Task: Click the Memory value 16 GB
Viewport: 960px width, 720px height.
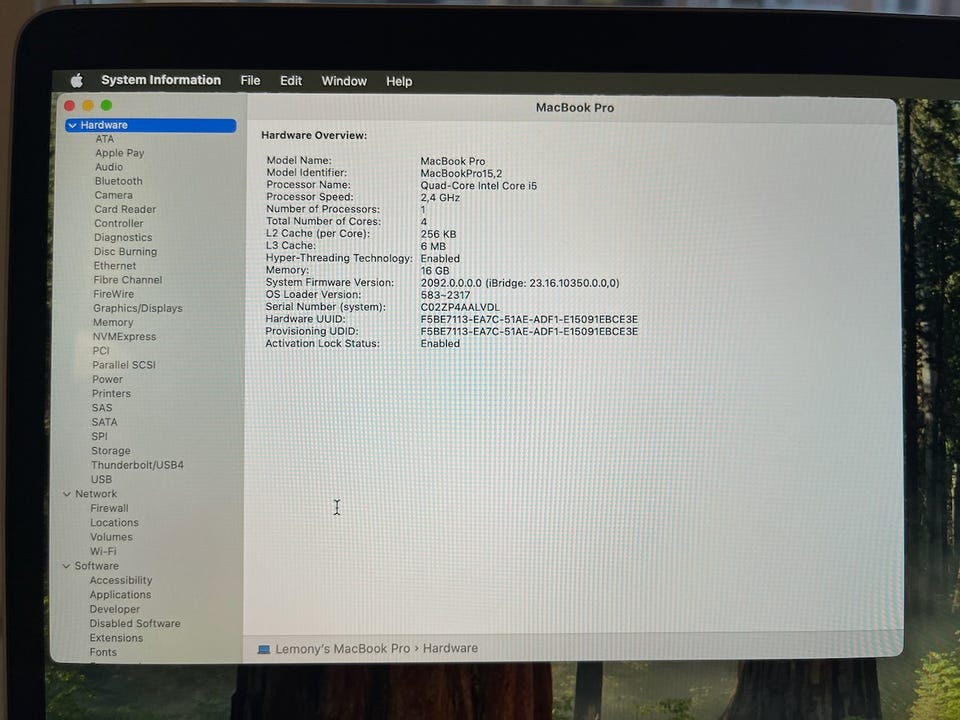Action: 435,271
